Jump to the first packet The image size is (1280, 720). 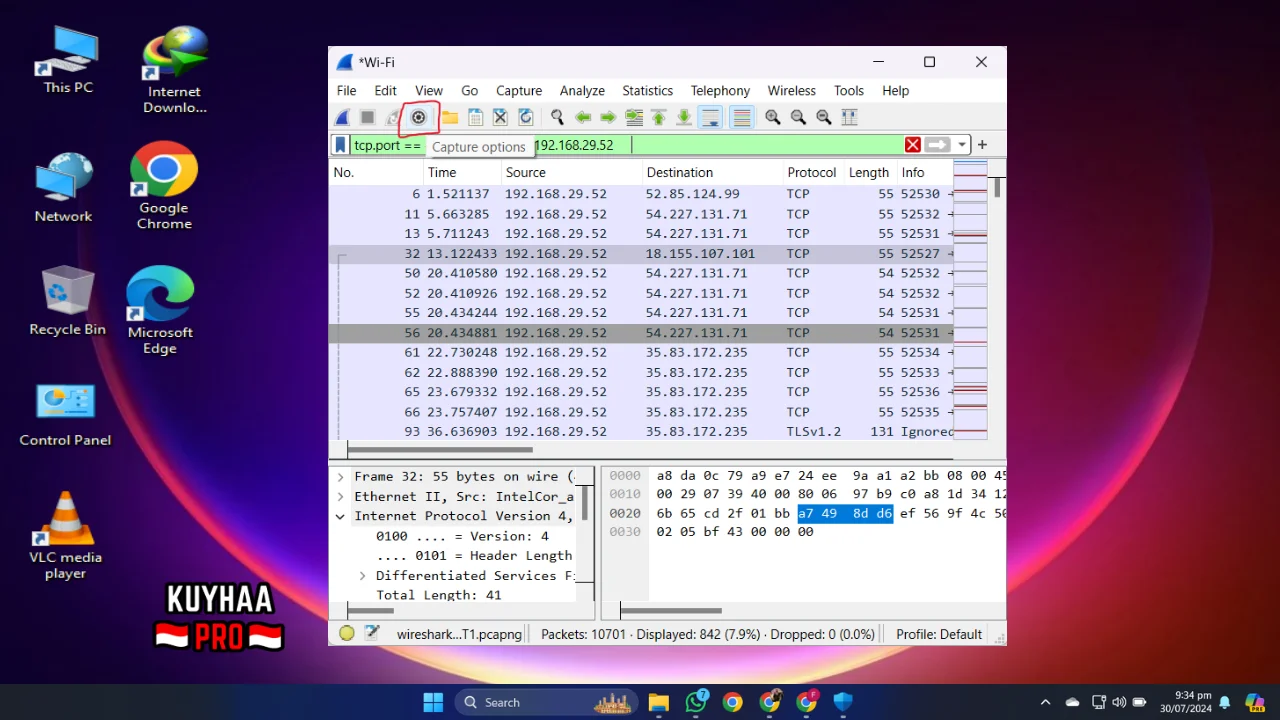click(x=659, y=117)
